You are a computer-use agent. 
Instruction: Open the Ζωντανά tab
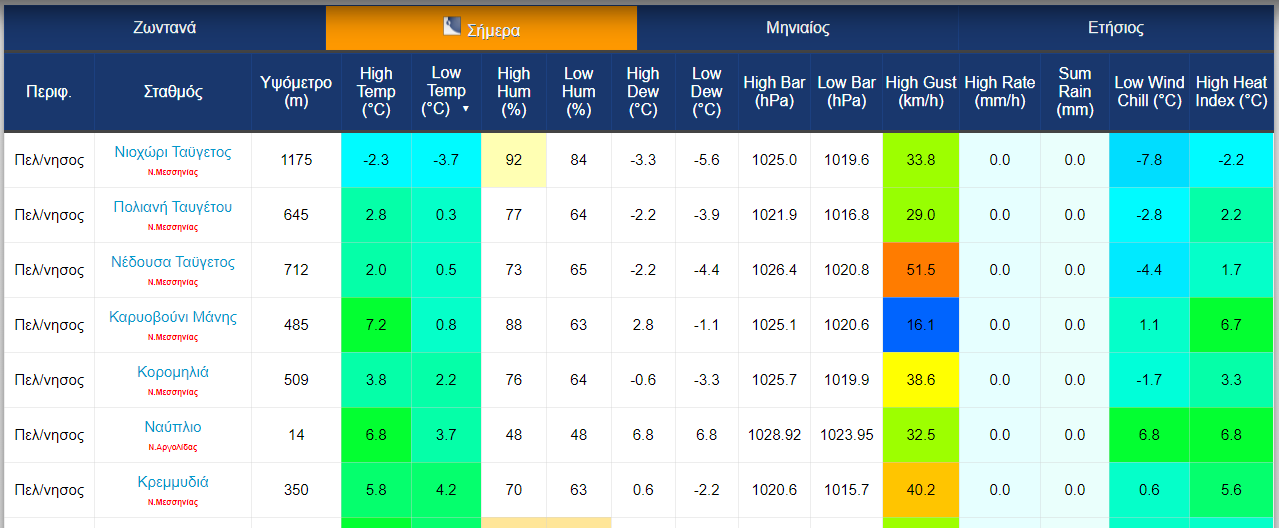tap(165, 28)
